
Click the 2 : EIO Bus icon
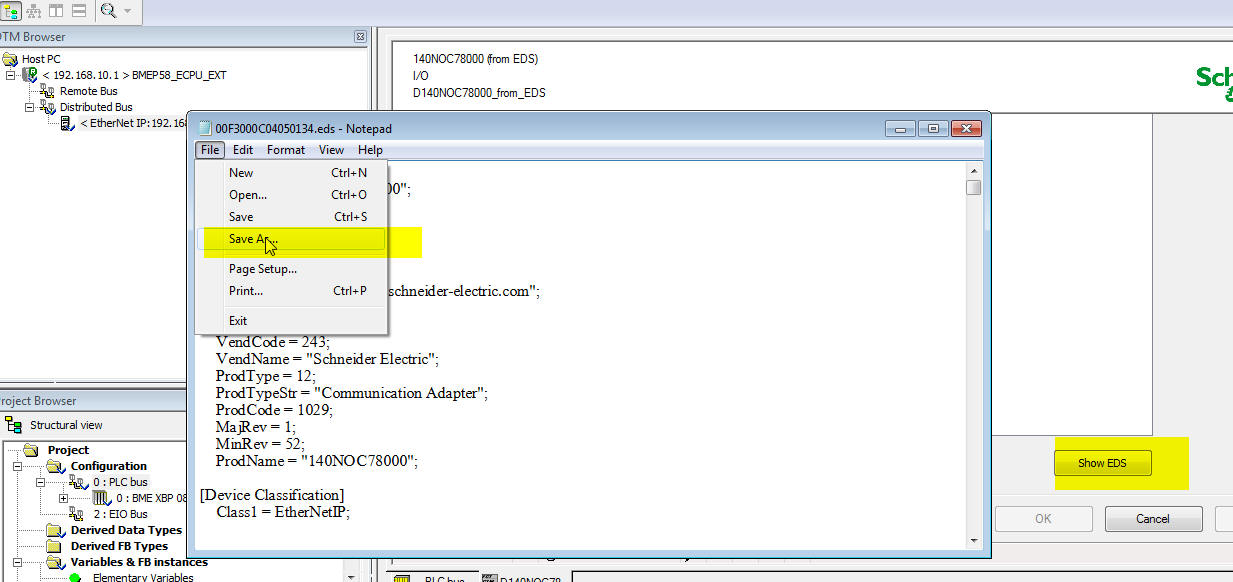78,514
